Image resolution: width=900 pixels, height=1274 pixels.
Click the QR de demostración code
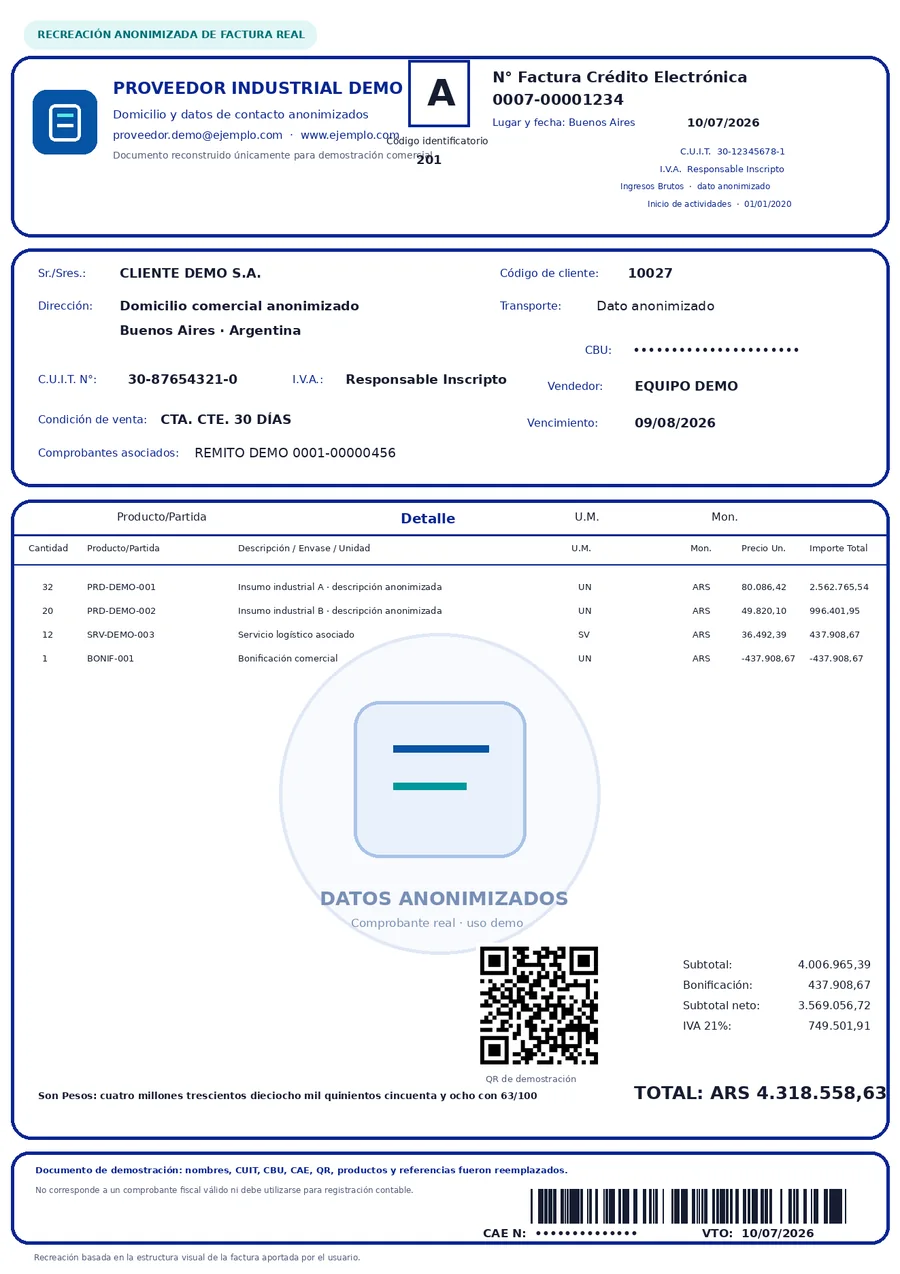(539, 1005)
